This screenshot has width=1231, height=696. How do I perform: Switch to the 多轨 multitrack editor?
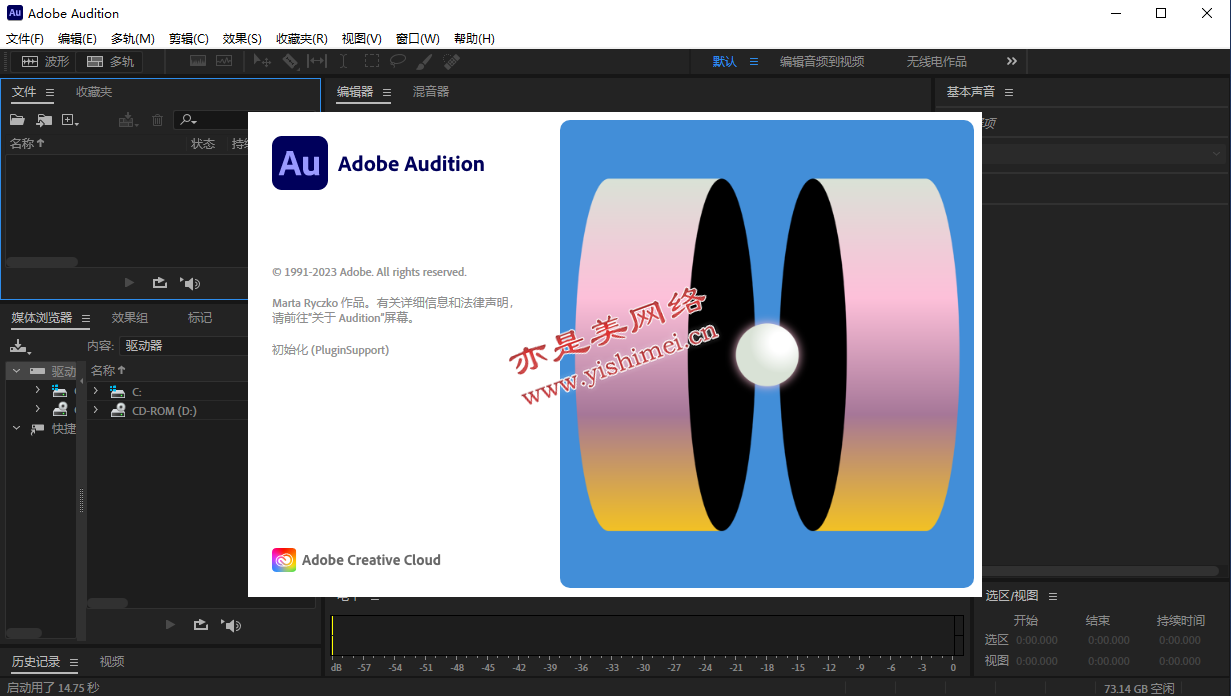tap(111, 62)
